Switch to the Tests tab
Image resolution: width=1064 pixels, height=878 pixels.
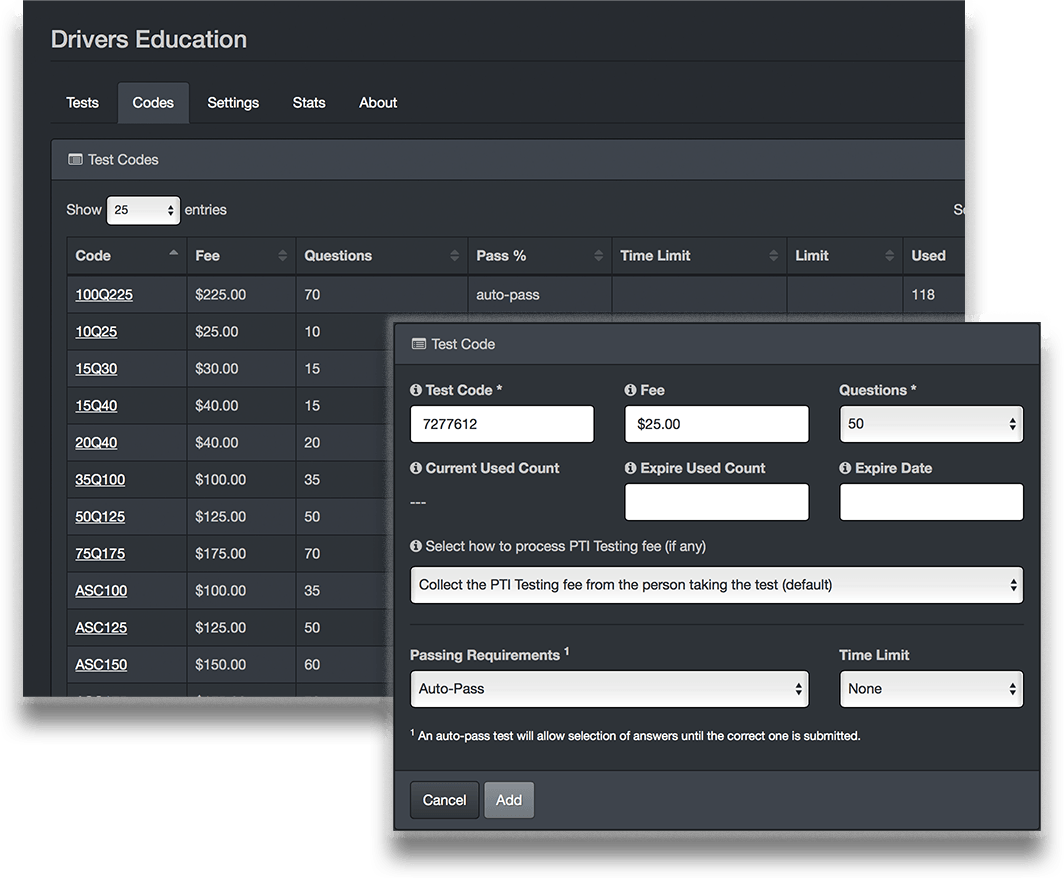[x=82, y=103]
